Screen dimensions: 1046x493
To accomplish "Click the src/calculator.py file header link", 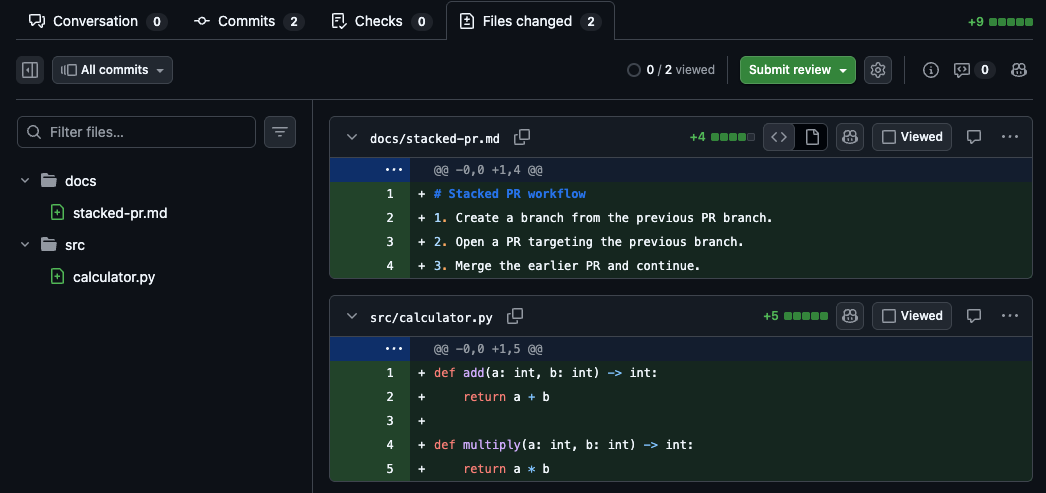I will pos(431,318).
